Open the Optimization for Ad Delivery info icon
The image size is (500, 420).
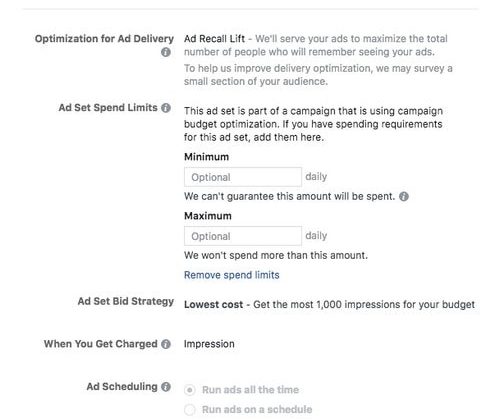click(166, 52)
